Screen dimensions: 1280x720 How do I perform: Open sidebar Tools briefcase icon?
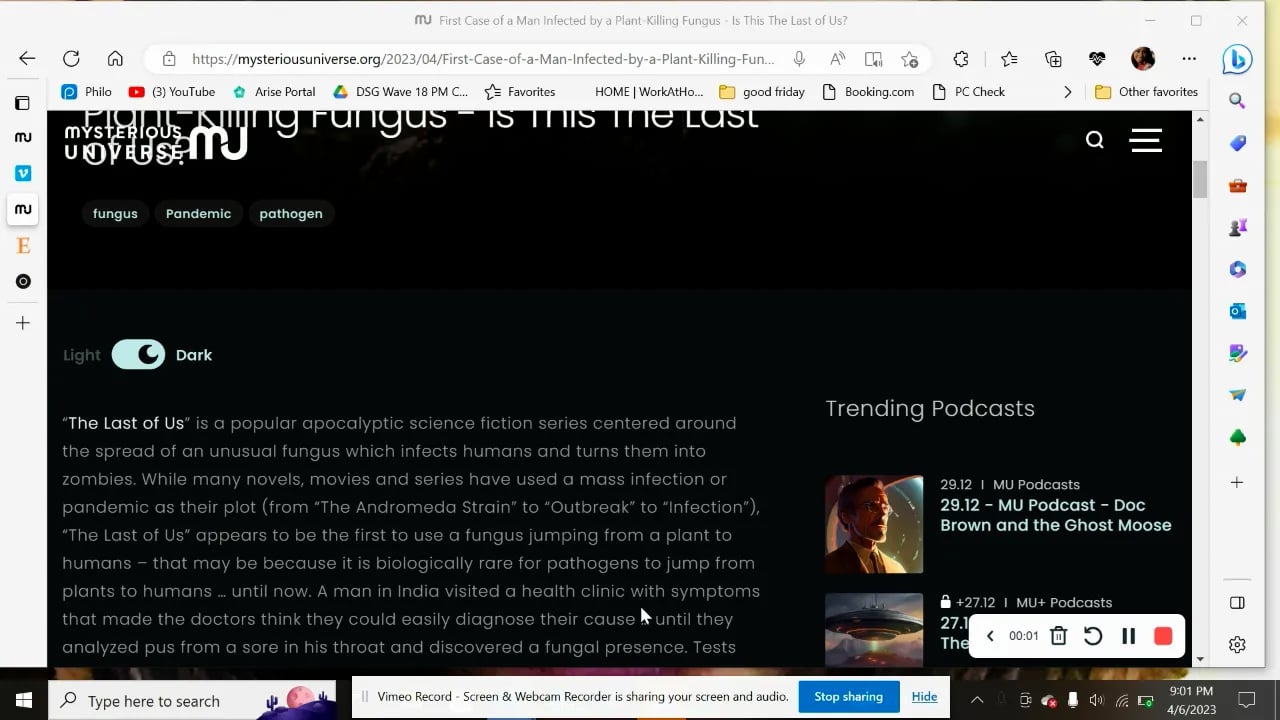(x=1237, y=185)
